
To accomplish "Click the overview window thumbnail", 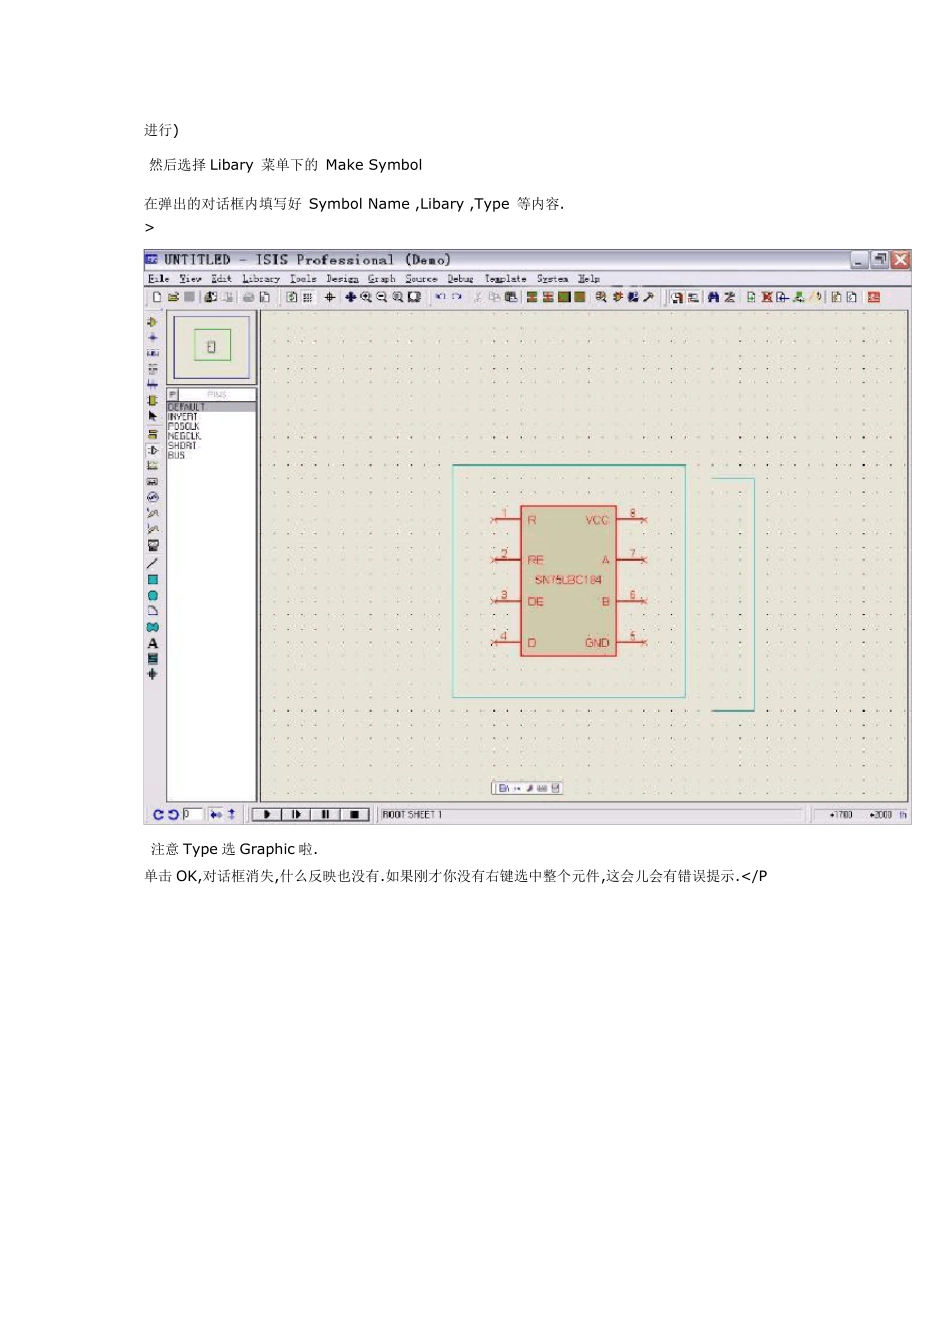I will 211,347.
